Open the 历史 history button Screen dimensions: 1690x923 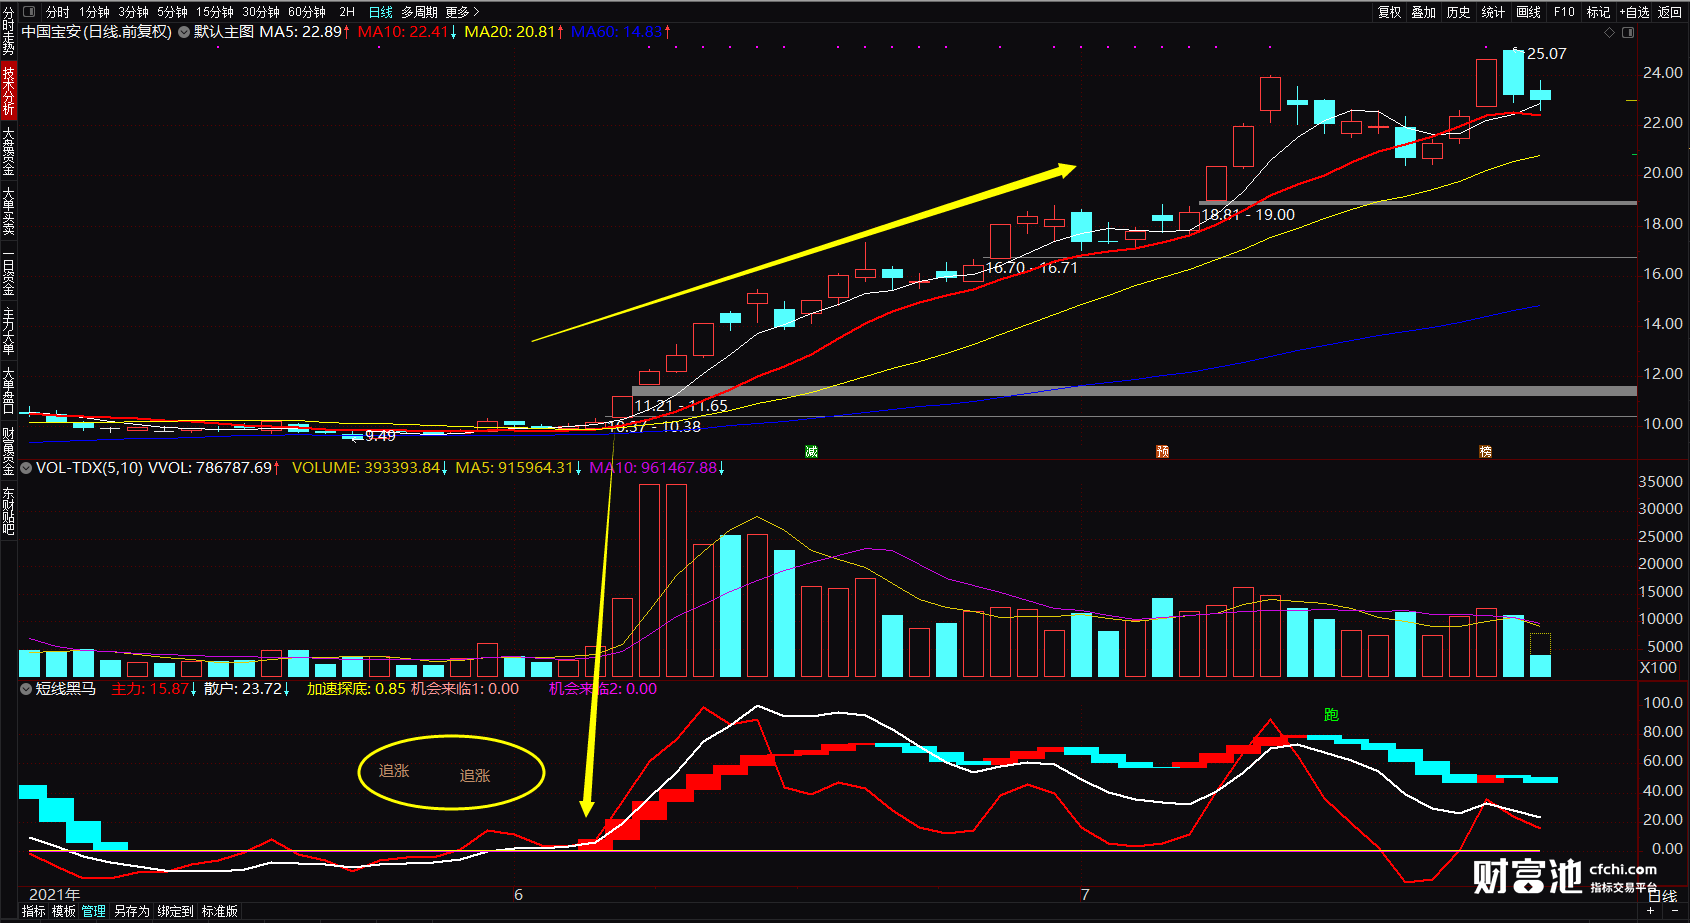(1459, 12)
